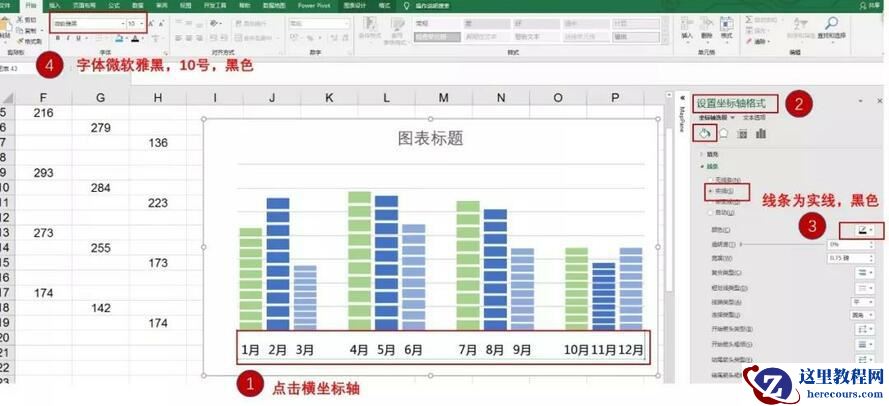Viewport: 889px width, 406px height.
Task: Click the line width field
Action: tap(853, 259)
